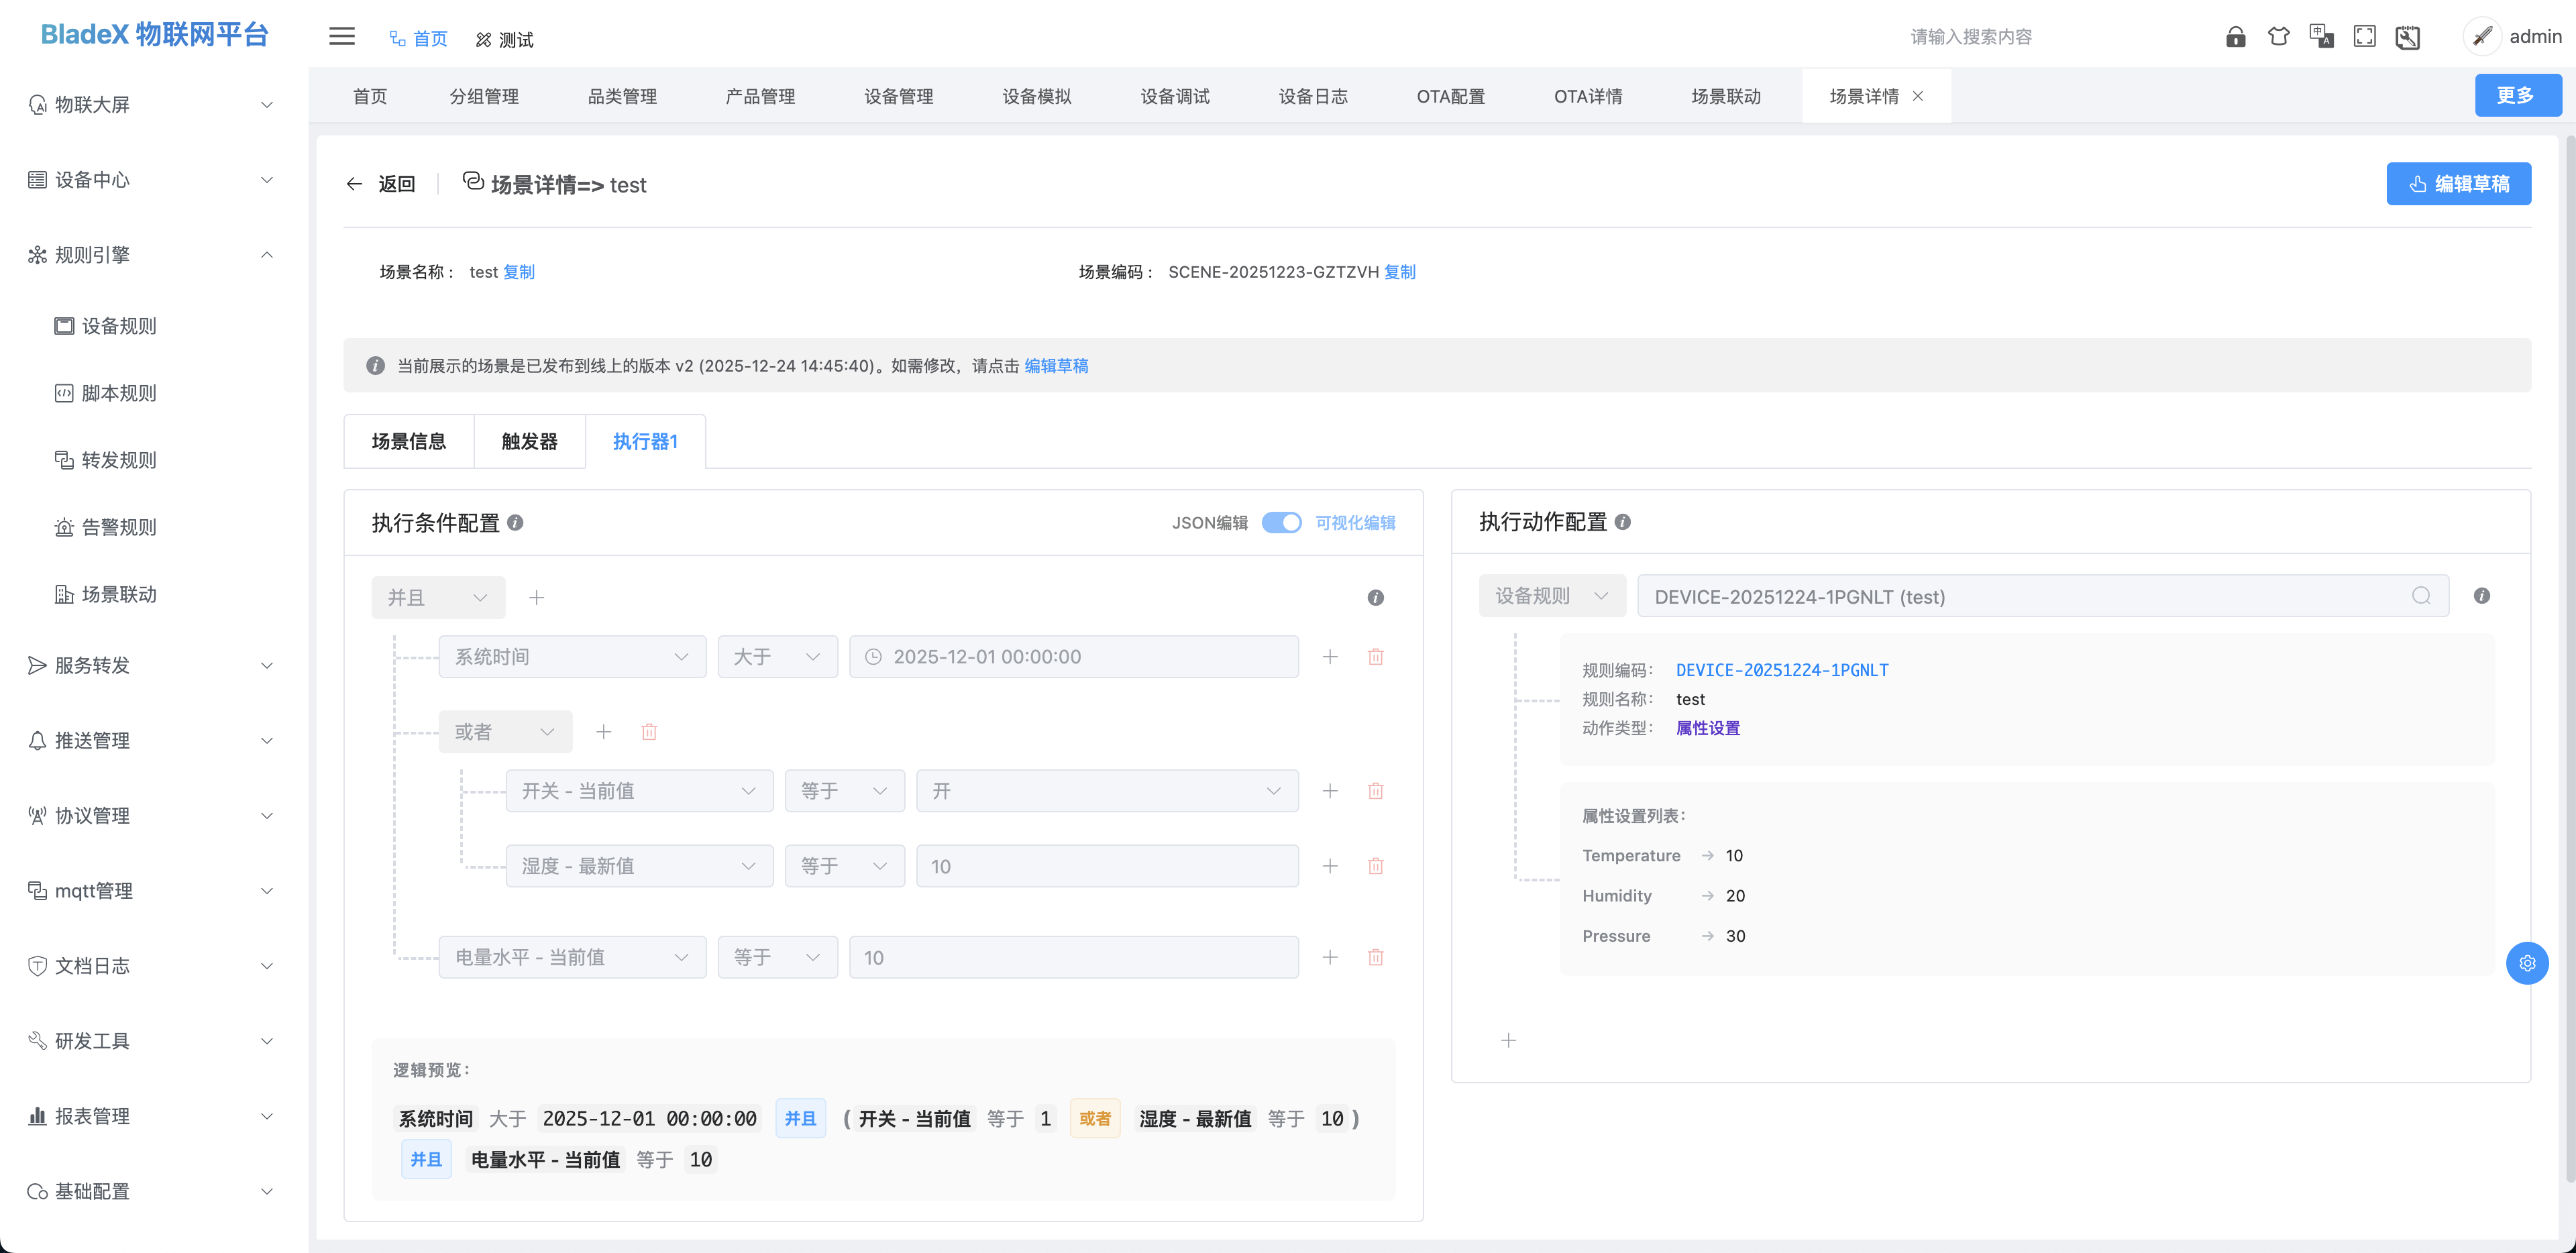
Task: Open the top-level 并且 logic dropdown
Action: (x=438, y=598)
